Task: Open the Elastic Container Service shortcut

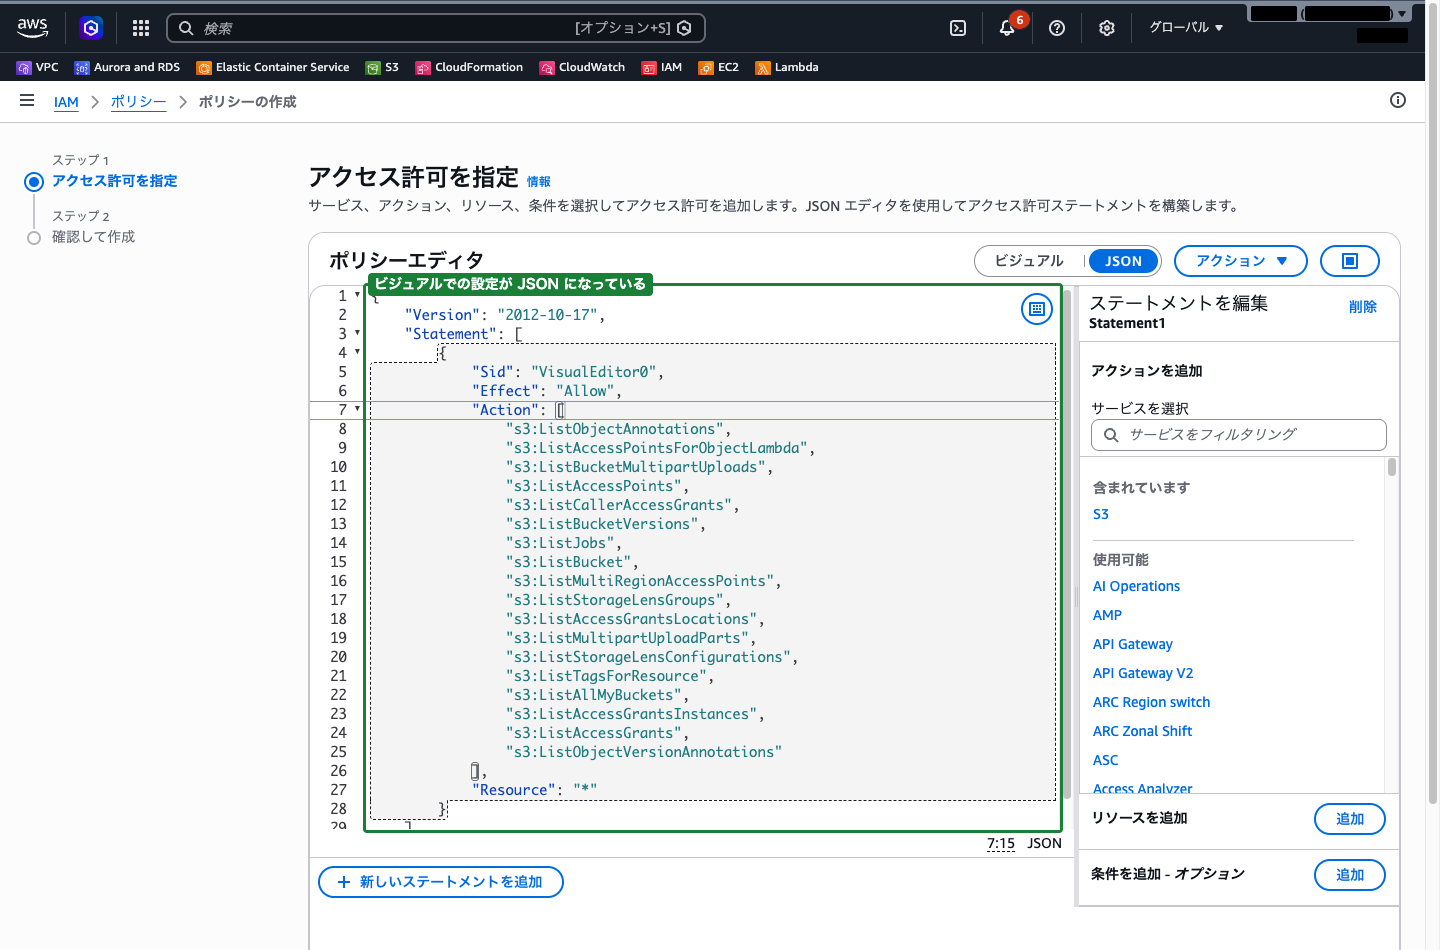Action: [273, 67]
